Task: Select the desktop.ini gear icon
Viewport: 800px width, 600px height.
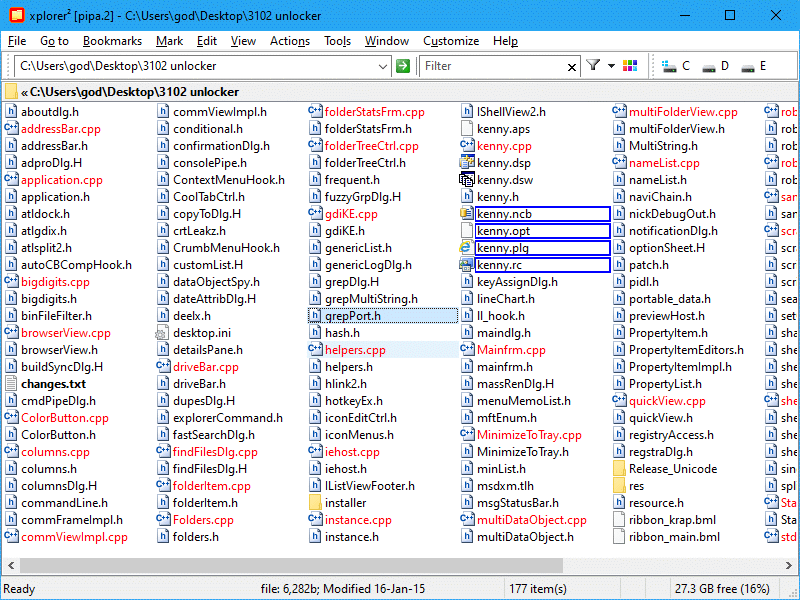Action: click(x=162, y=333)
